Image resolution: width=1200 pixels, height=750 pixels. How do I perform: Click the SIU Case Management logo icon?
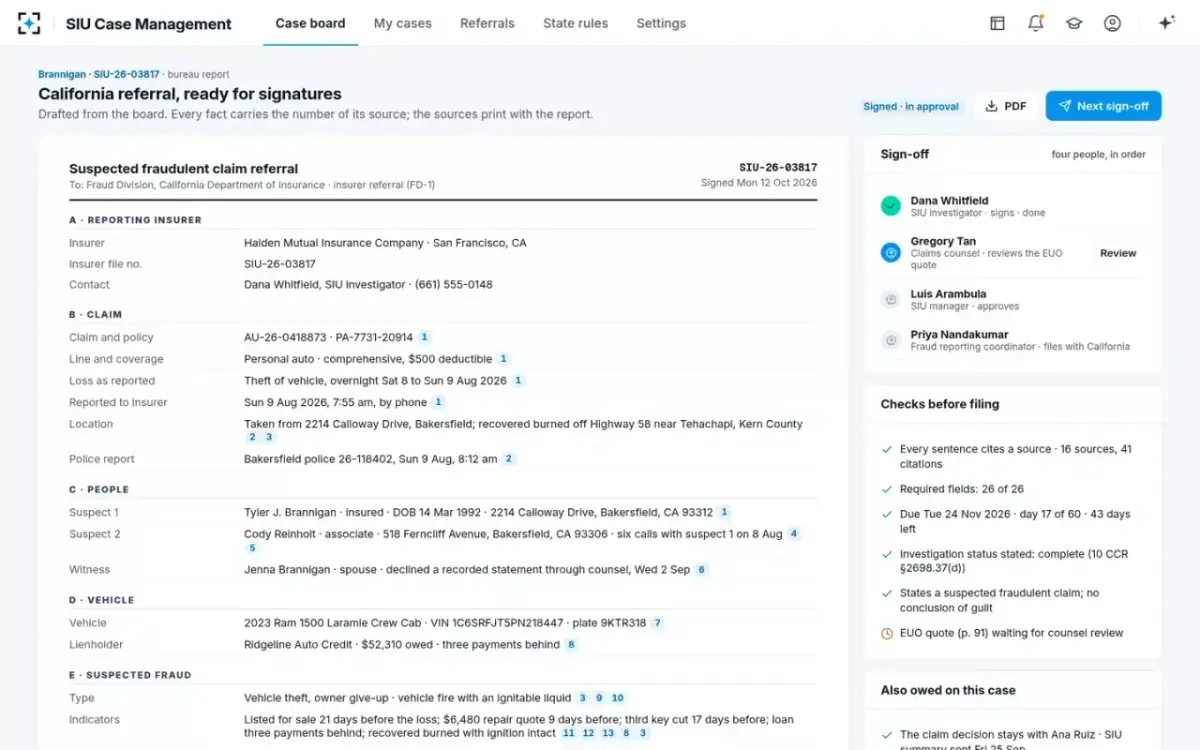29,23
